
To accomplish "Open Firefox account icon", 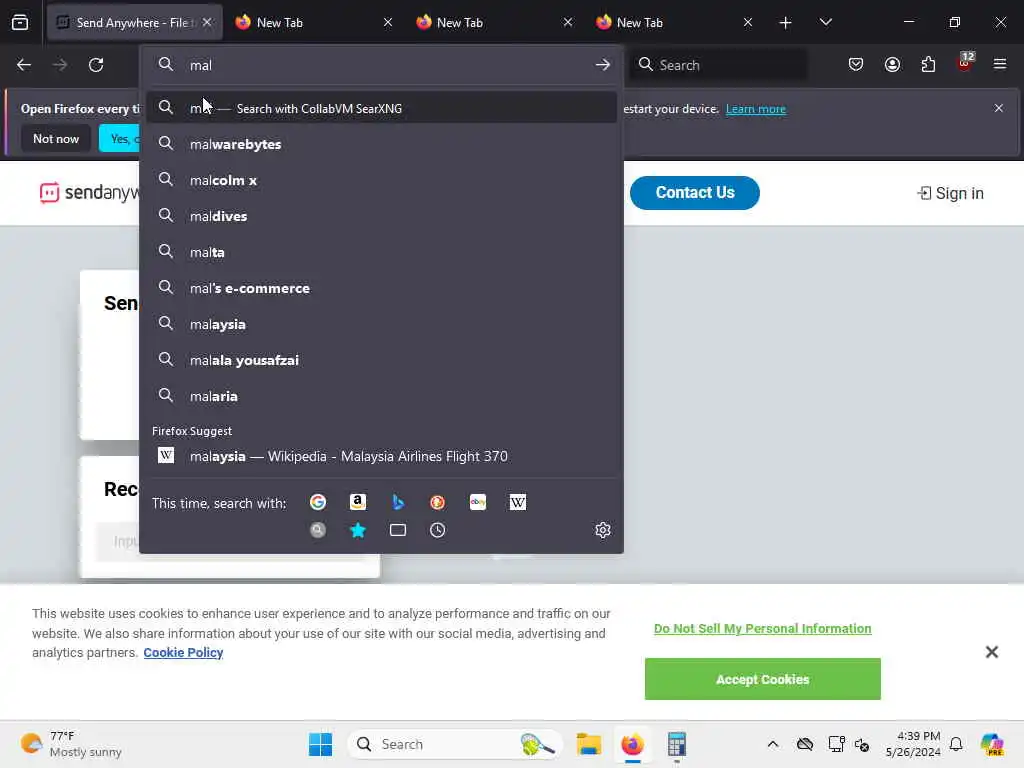I will point(892,65).
